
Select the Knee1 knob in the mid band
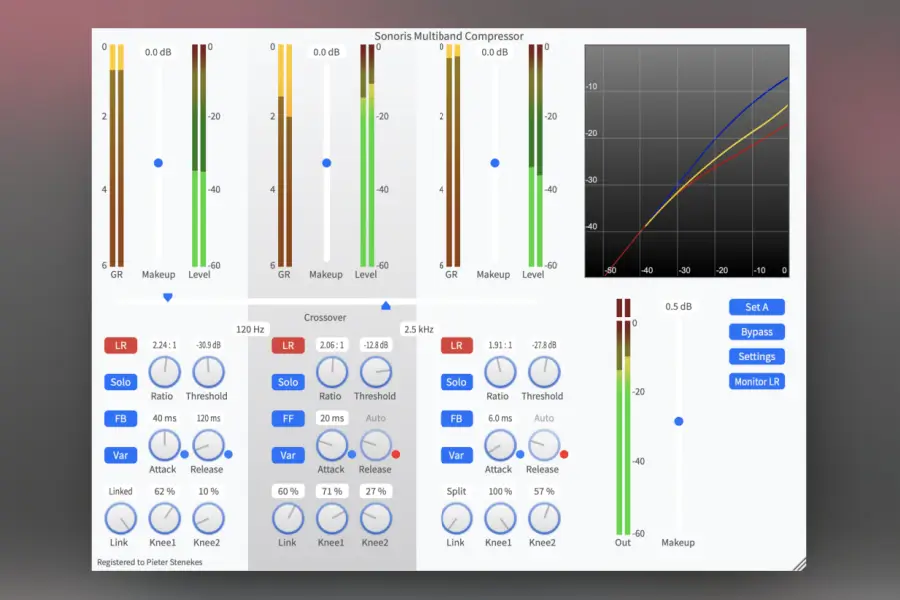[332, 521]
